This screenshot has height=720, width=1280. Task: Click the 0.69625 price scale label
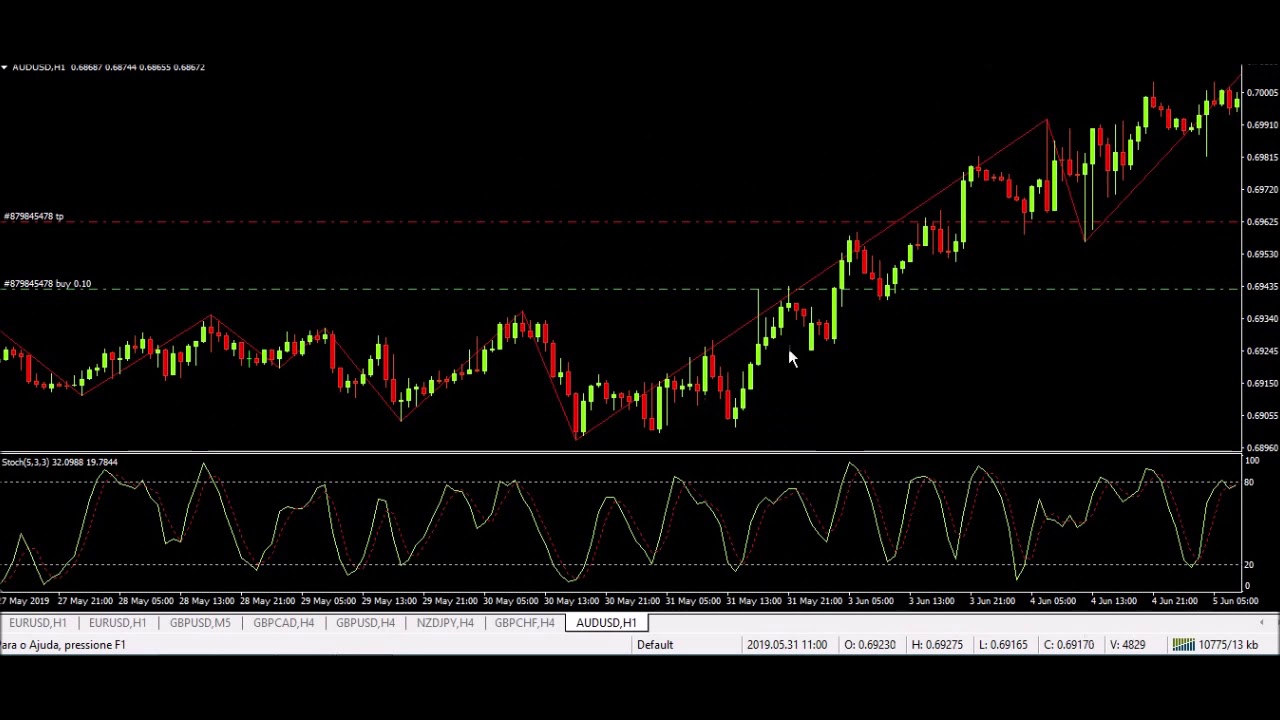[x=1263, y=222]
